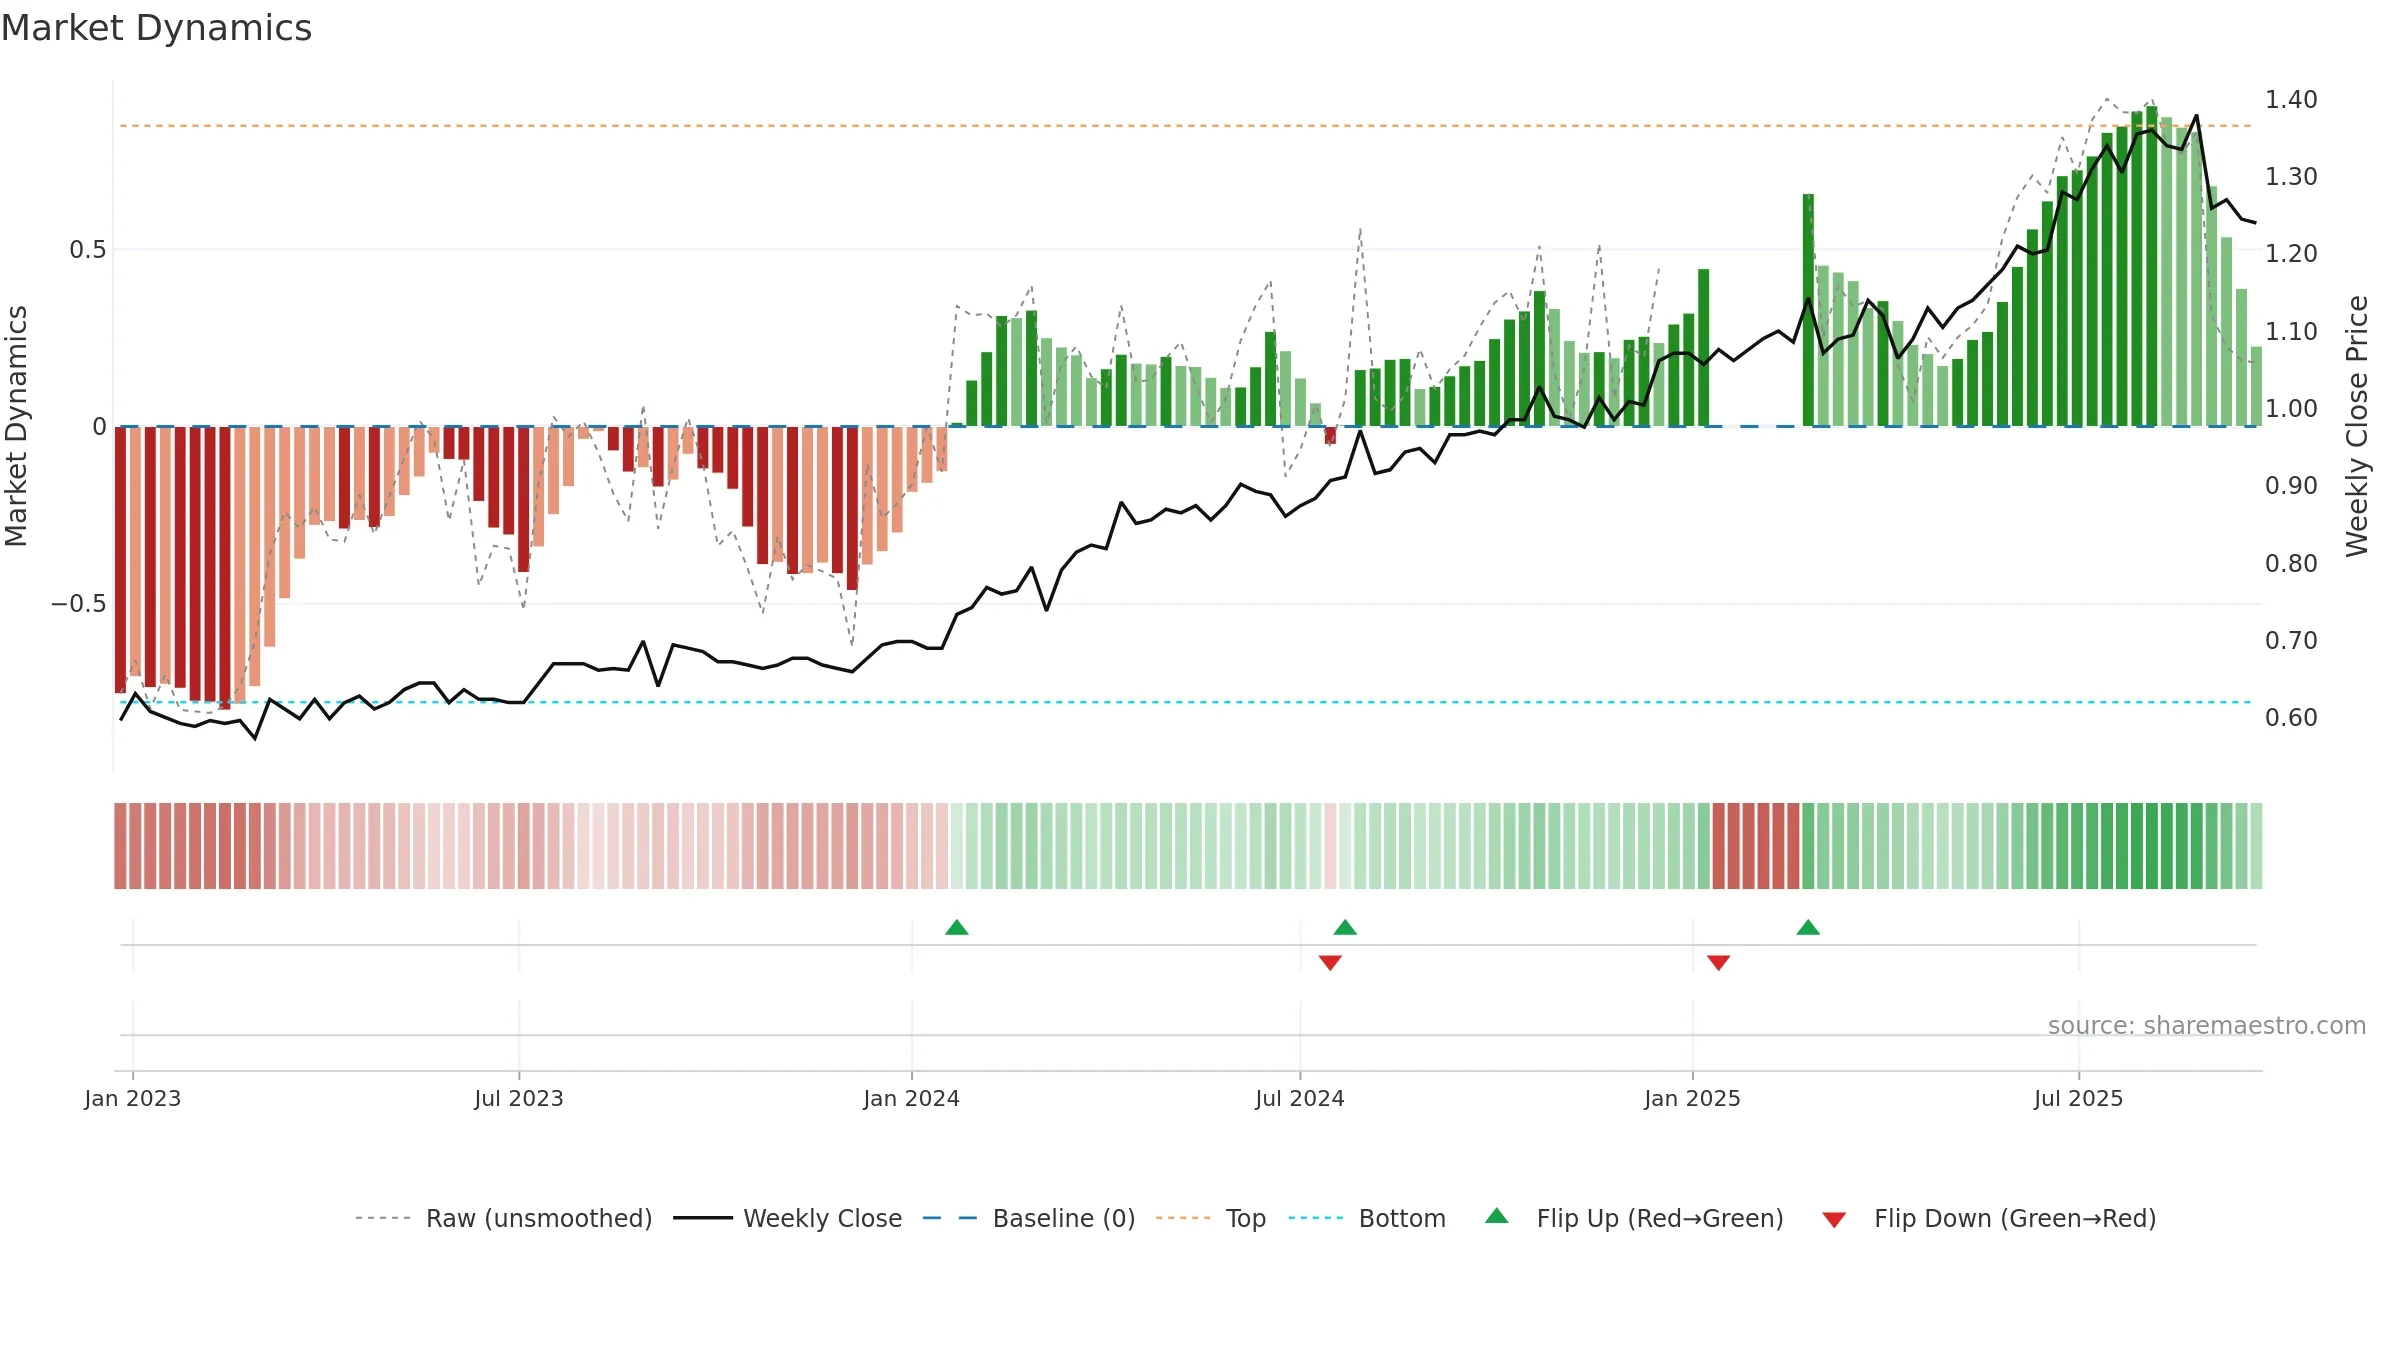Click the Market Dynamics chart title

click(x=156, y=28)
